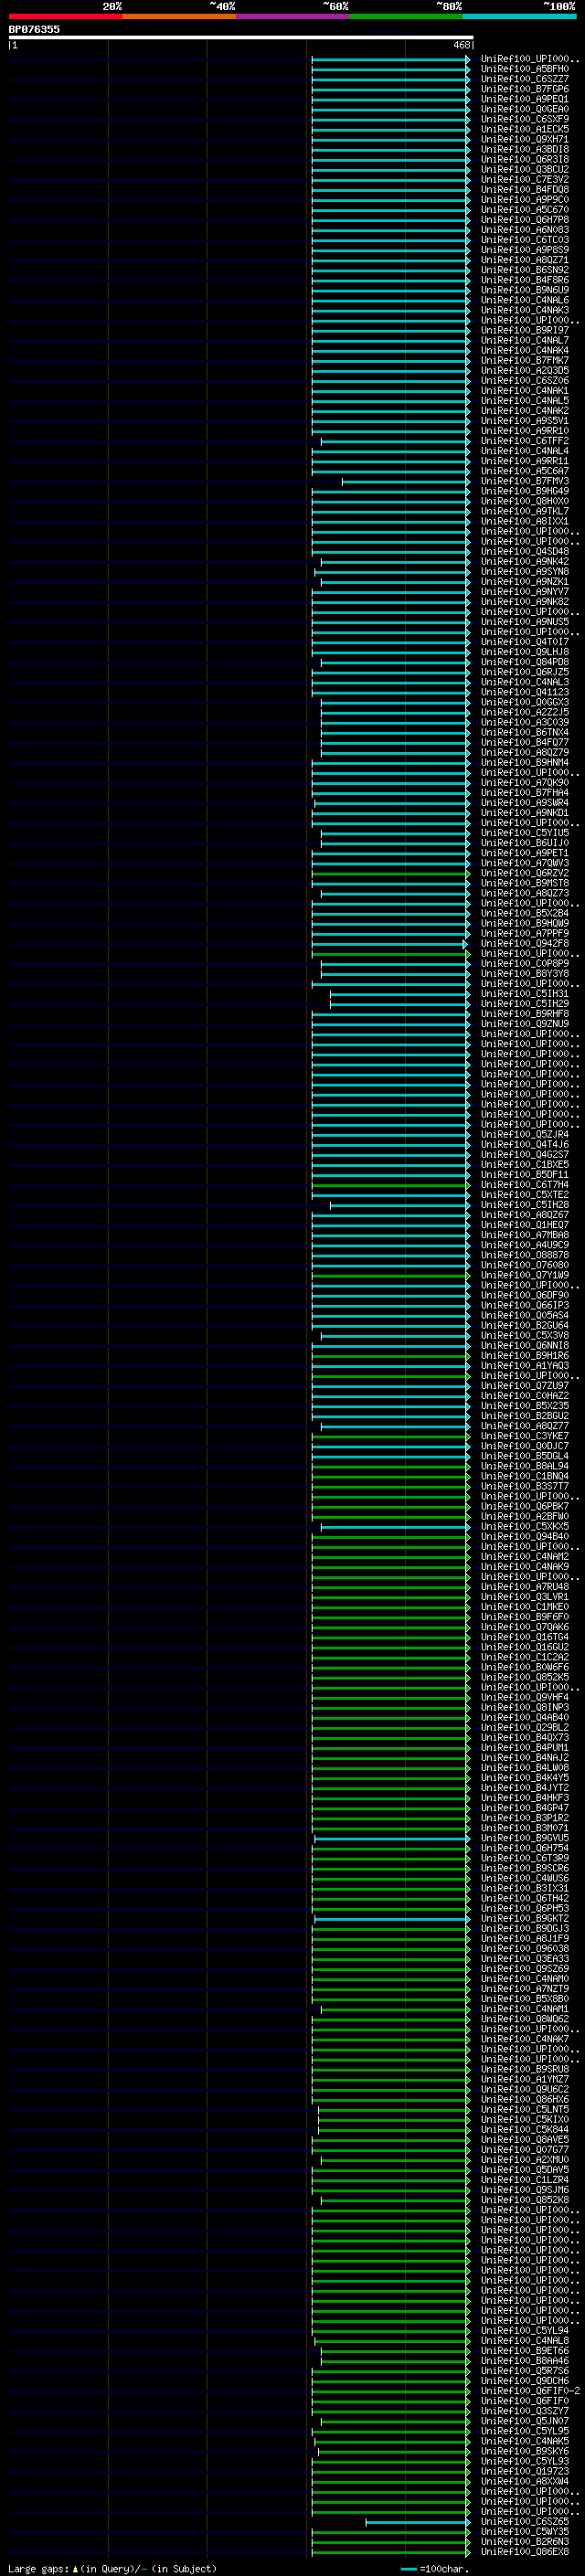585x2576 pixels.
Task: Select hit UniRef100_Q0GEA0
Action: tap(524, 109)
